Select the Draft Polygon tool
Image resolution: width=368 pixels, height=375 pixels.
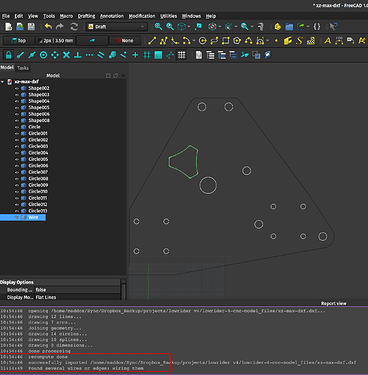coord(237,41)
